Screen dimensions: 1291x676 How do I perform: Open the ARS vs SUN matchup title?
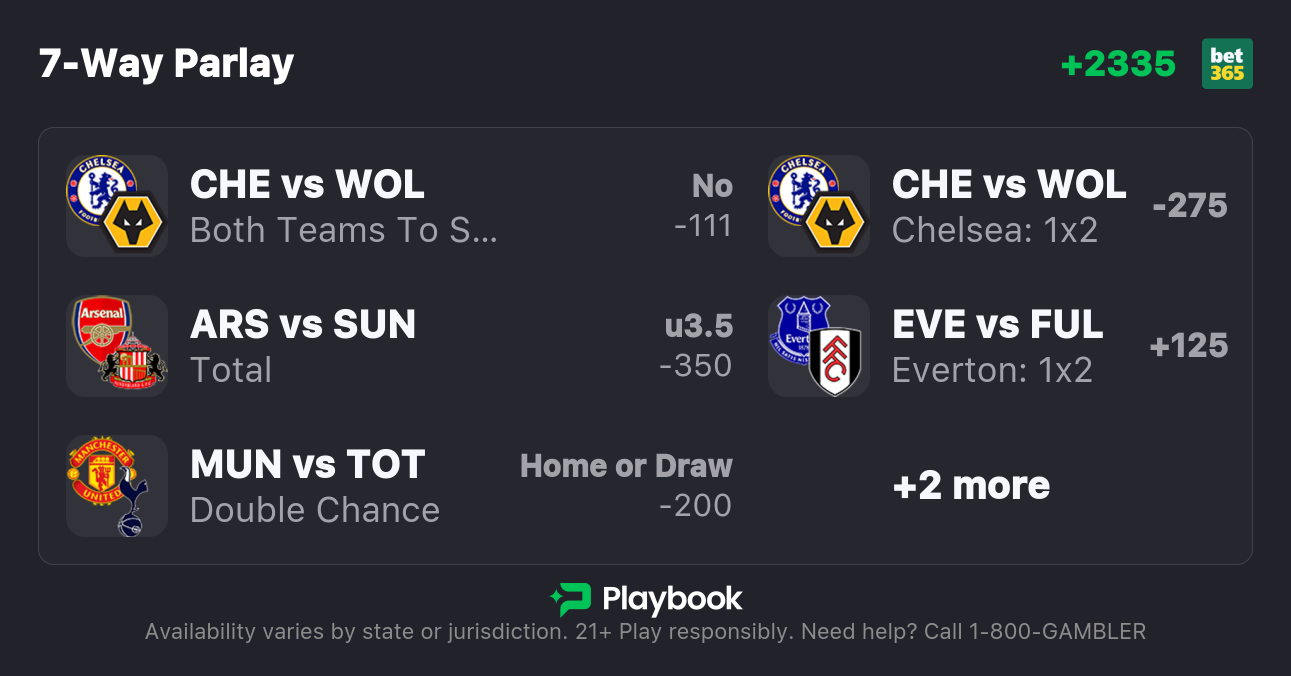[303, 325]
